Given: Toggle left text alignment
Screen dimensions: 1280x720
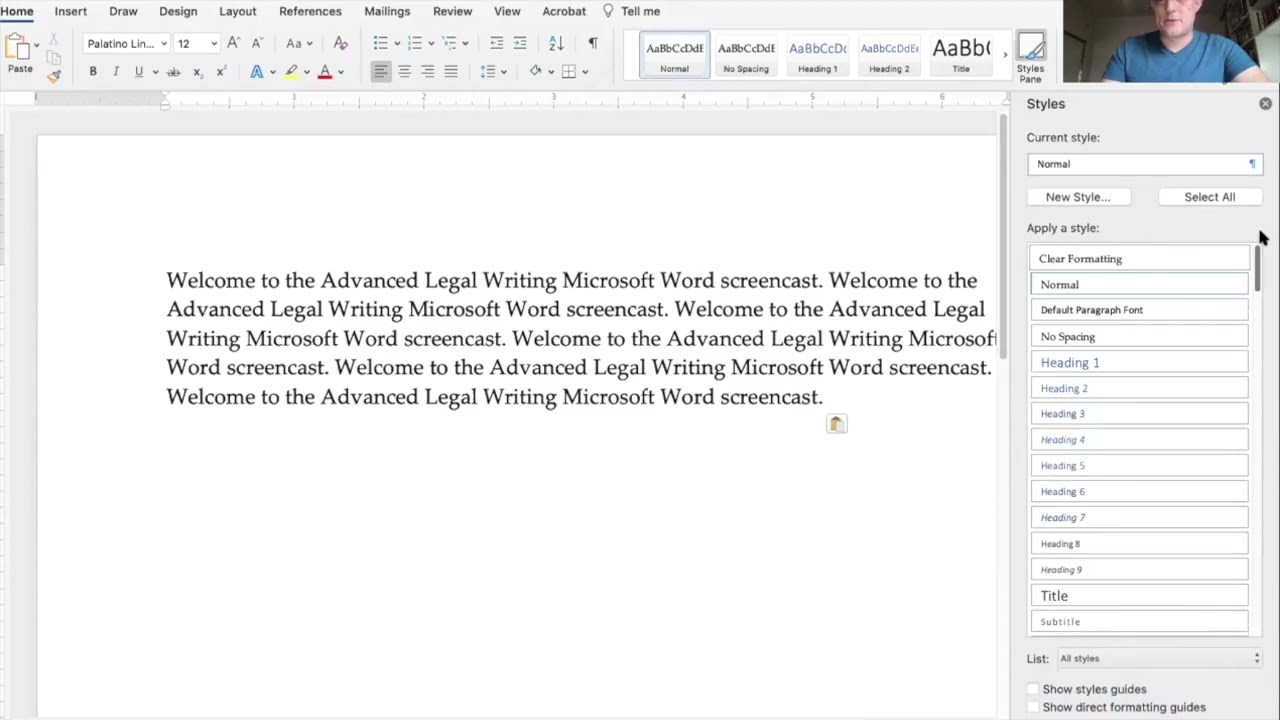Looking at the screenshot, I should coord(381,72).
